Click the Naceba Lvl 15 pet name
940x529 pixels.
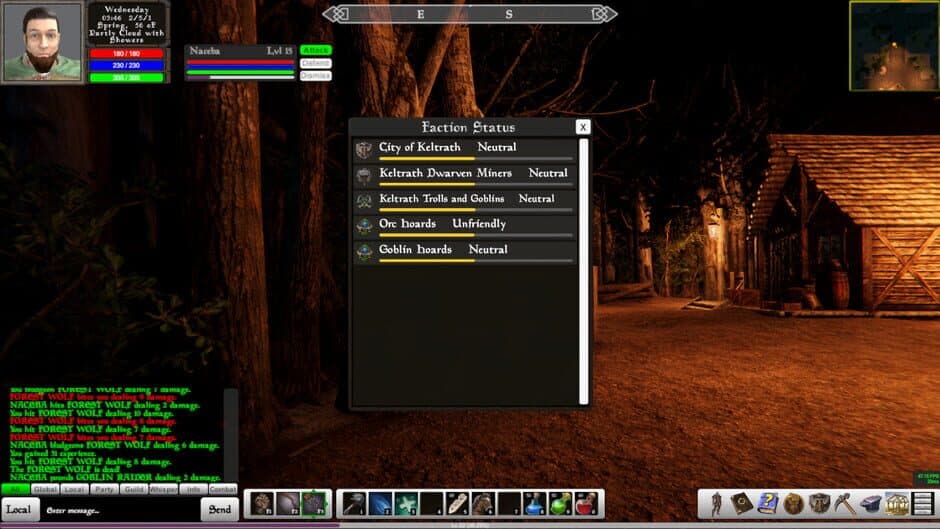tap(241, 51)
